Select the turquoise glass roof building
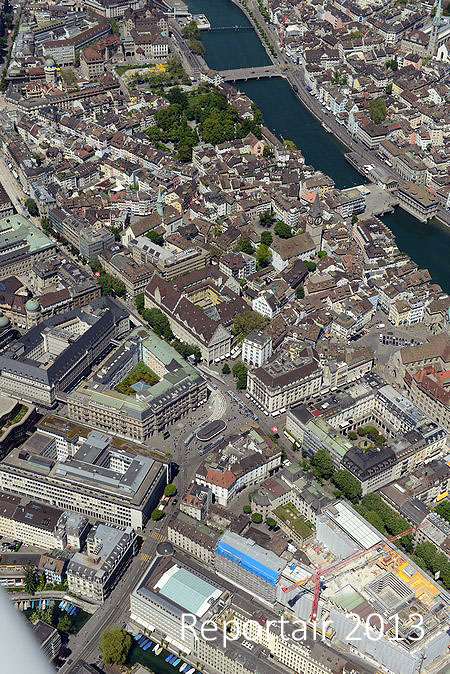Image resolution: width=450 pixels, height=674 pixels. click(x=188, y=590)
